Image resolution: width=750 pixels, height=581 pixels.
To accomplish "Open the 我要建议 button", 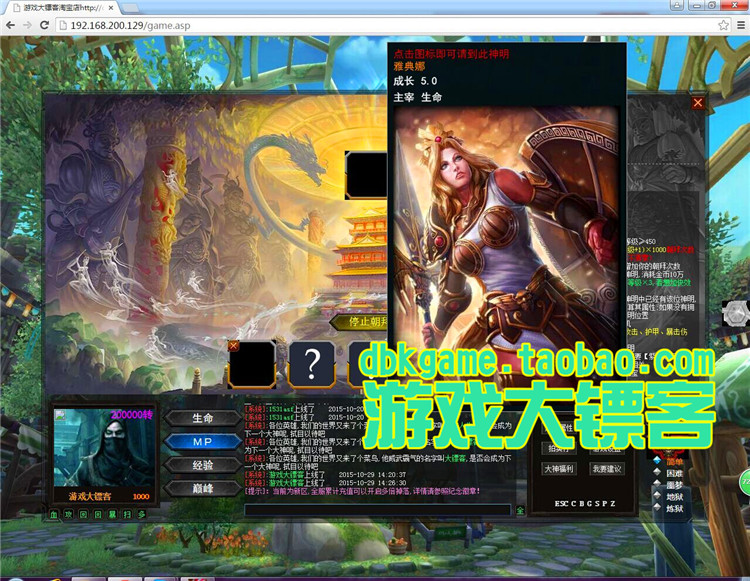I will 607,469.
